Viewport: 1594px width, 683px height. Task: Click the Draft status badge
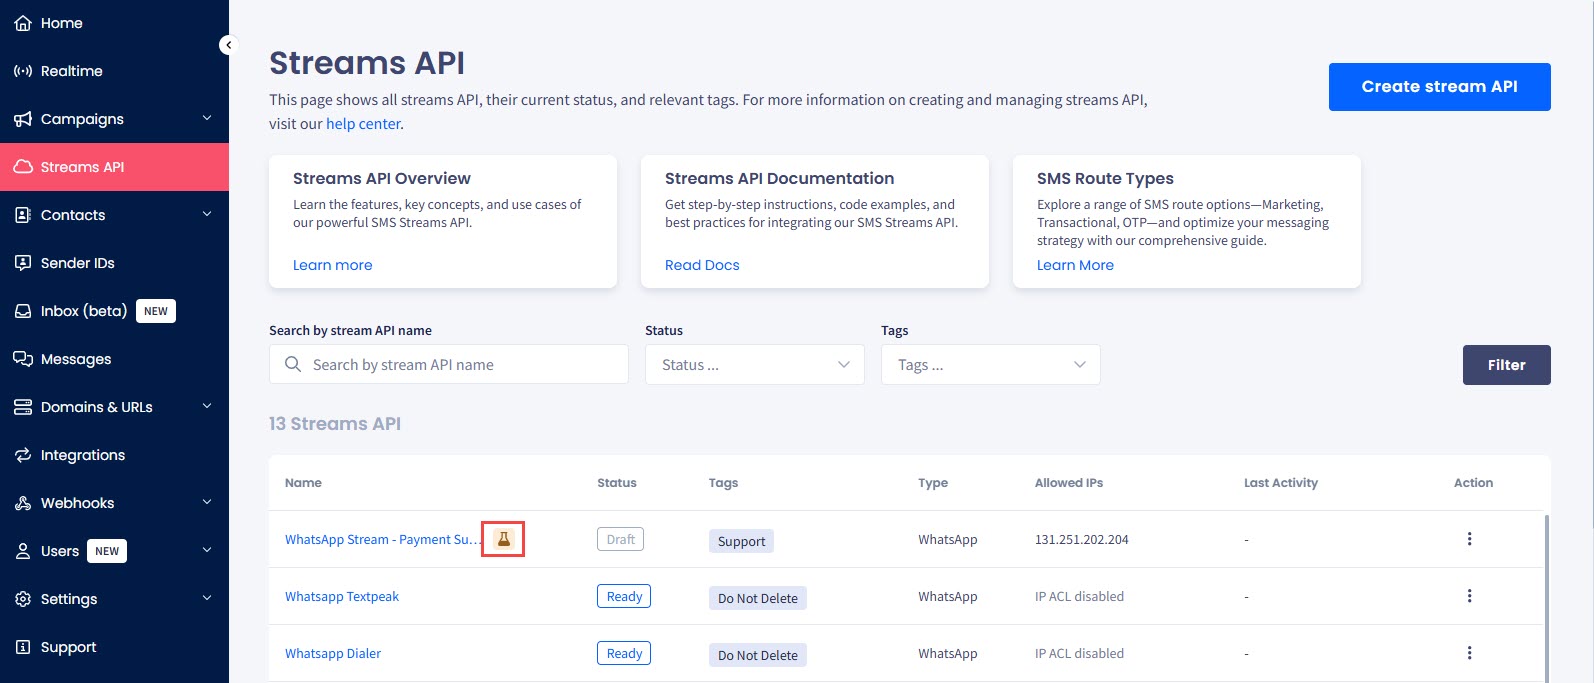click(x=620, y=539)
